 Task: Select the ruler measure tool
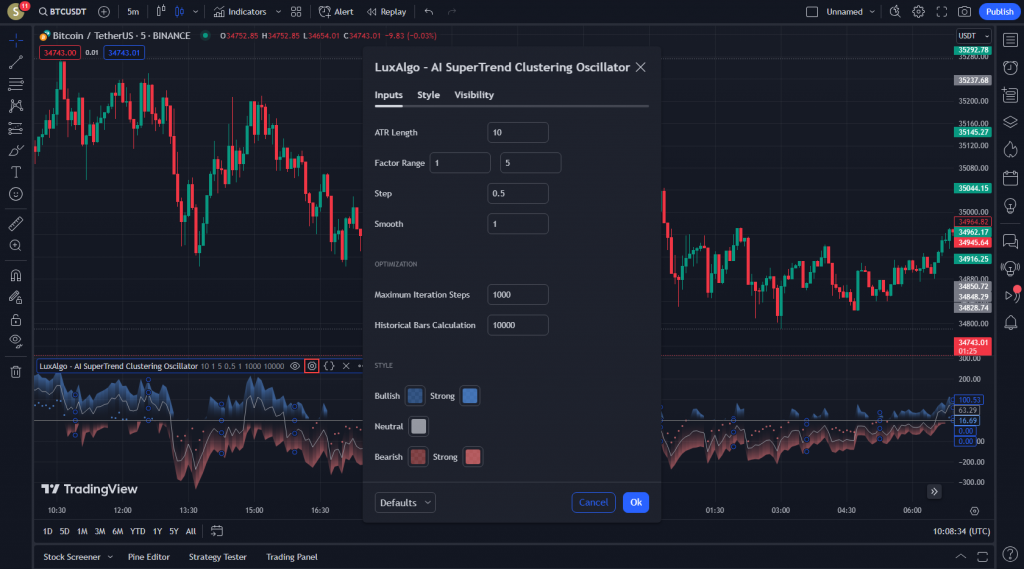(16, 224)
